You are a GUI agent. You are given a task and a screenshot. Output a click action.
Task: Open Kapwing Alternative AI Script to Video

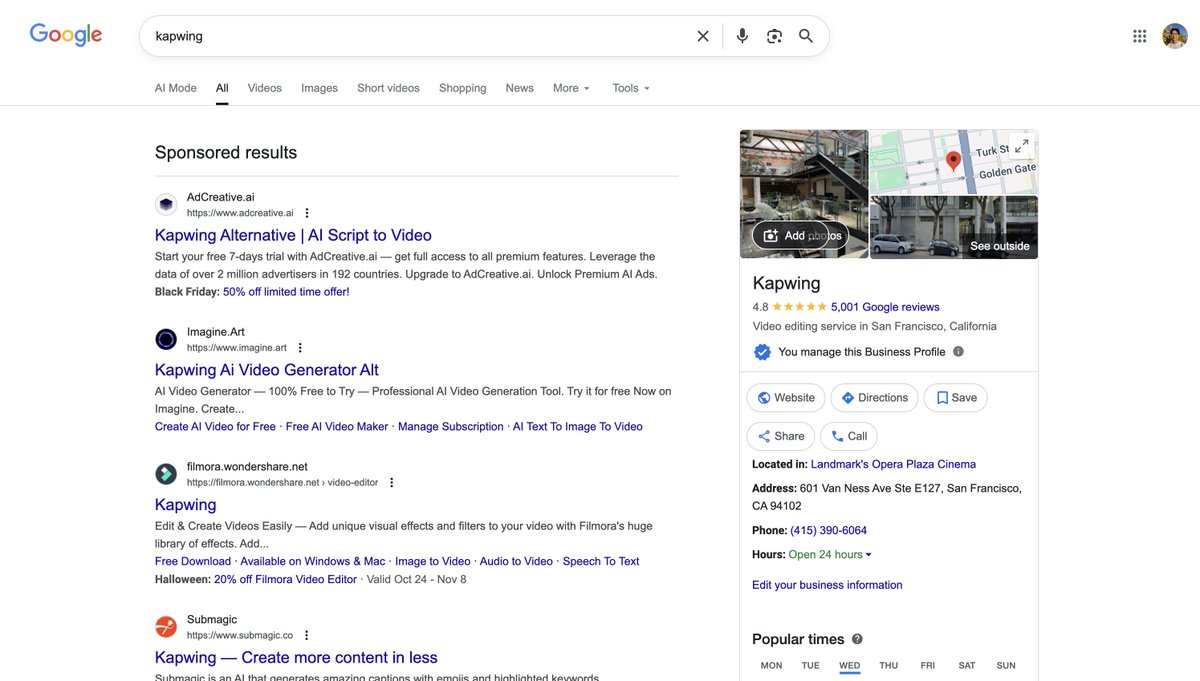(x=293, y=235)
